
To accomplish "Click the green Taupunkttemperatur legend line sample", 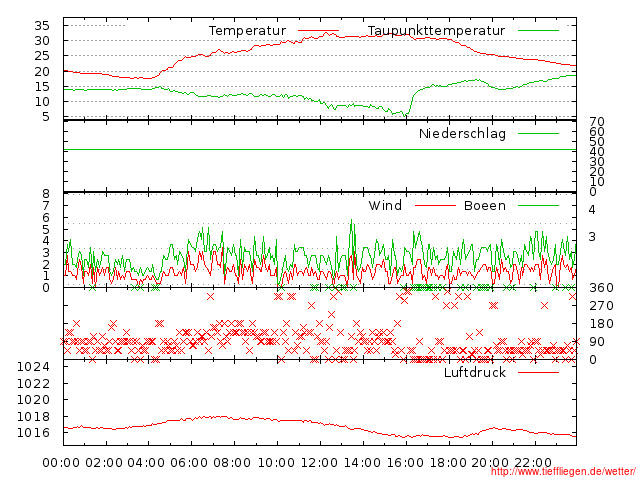I will [538, 31].
